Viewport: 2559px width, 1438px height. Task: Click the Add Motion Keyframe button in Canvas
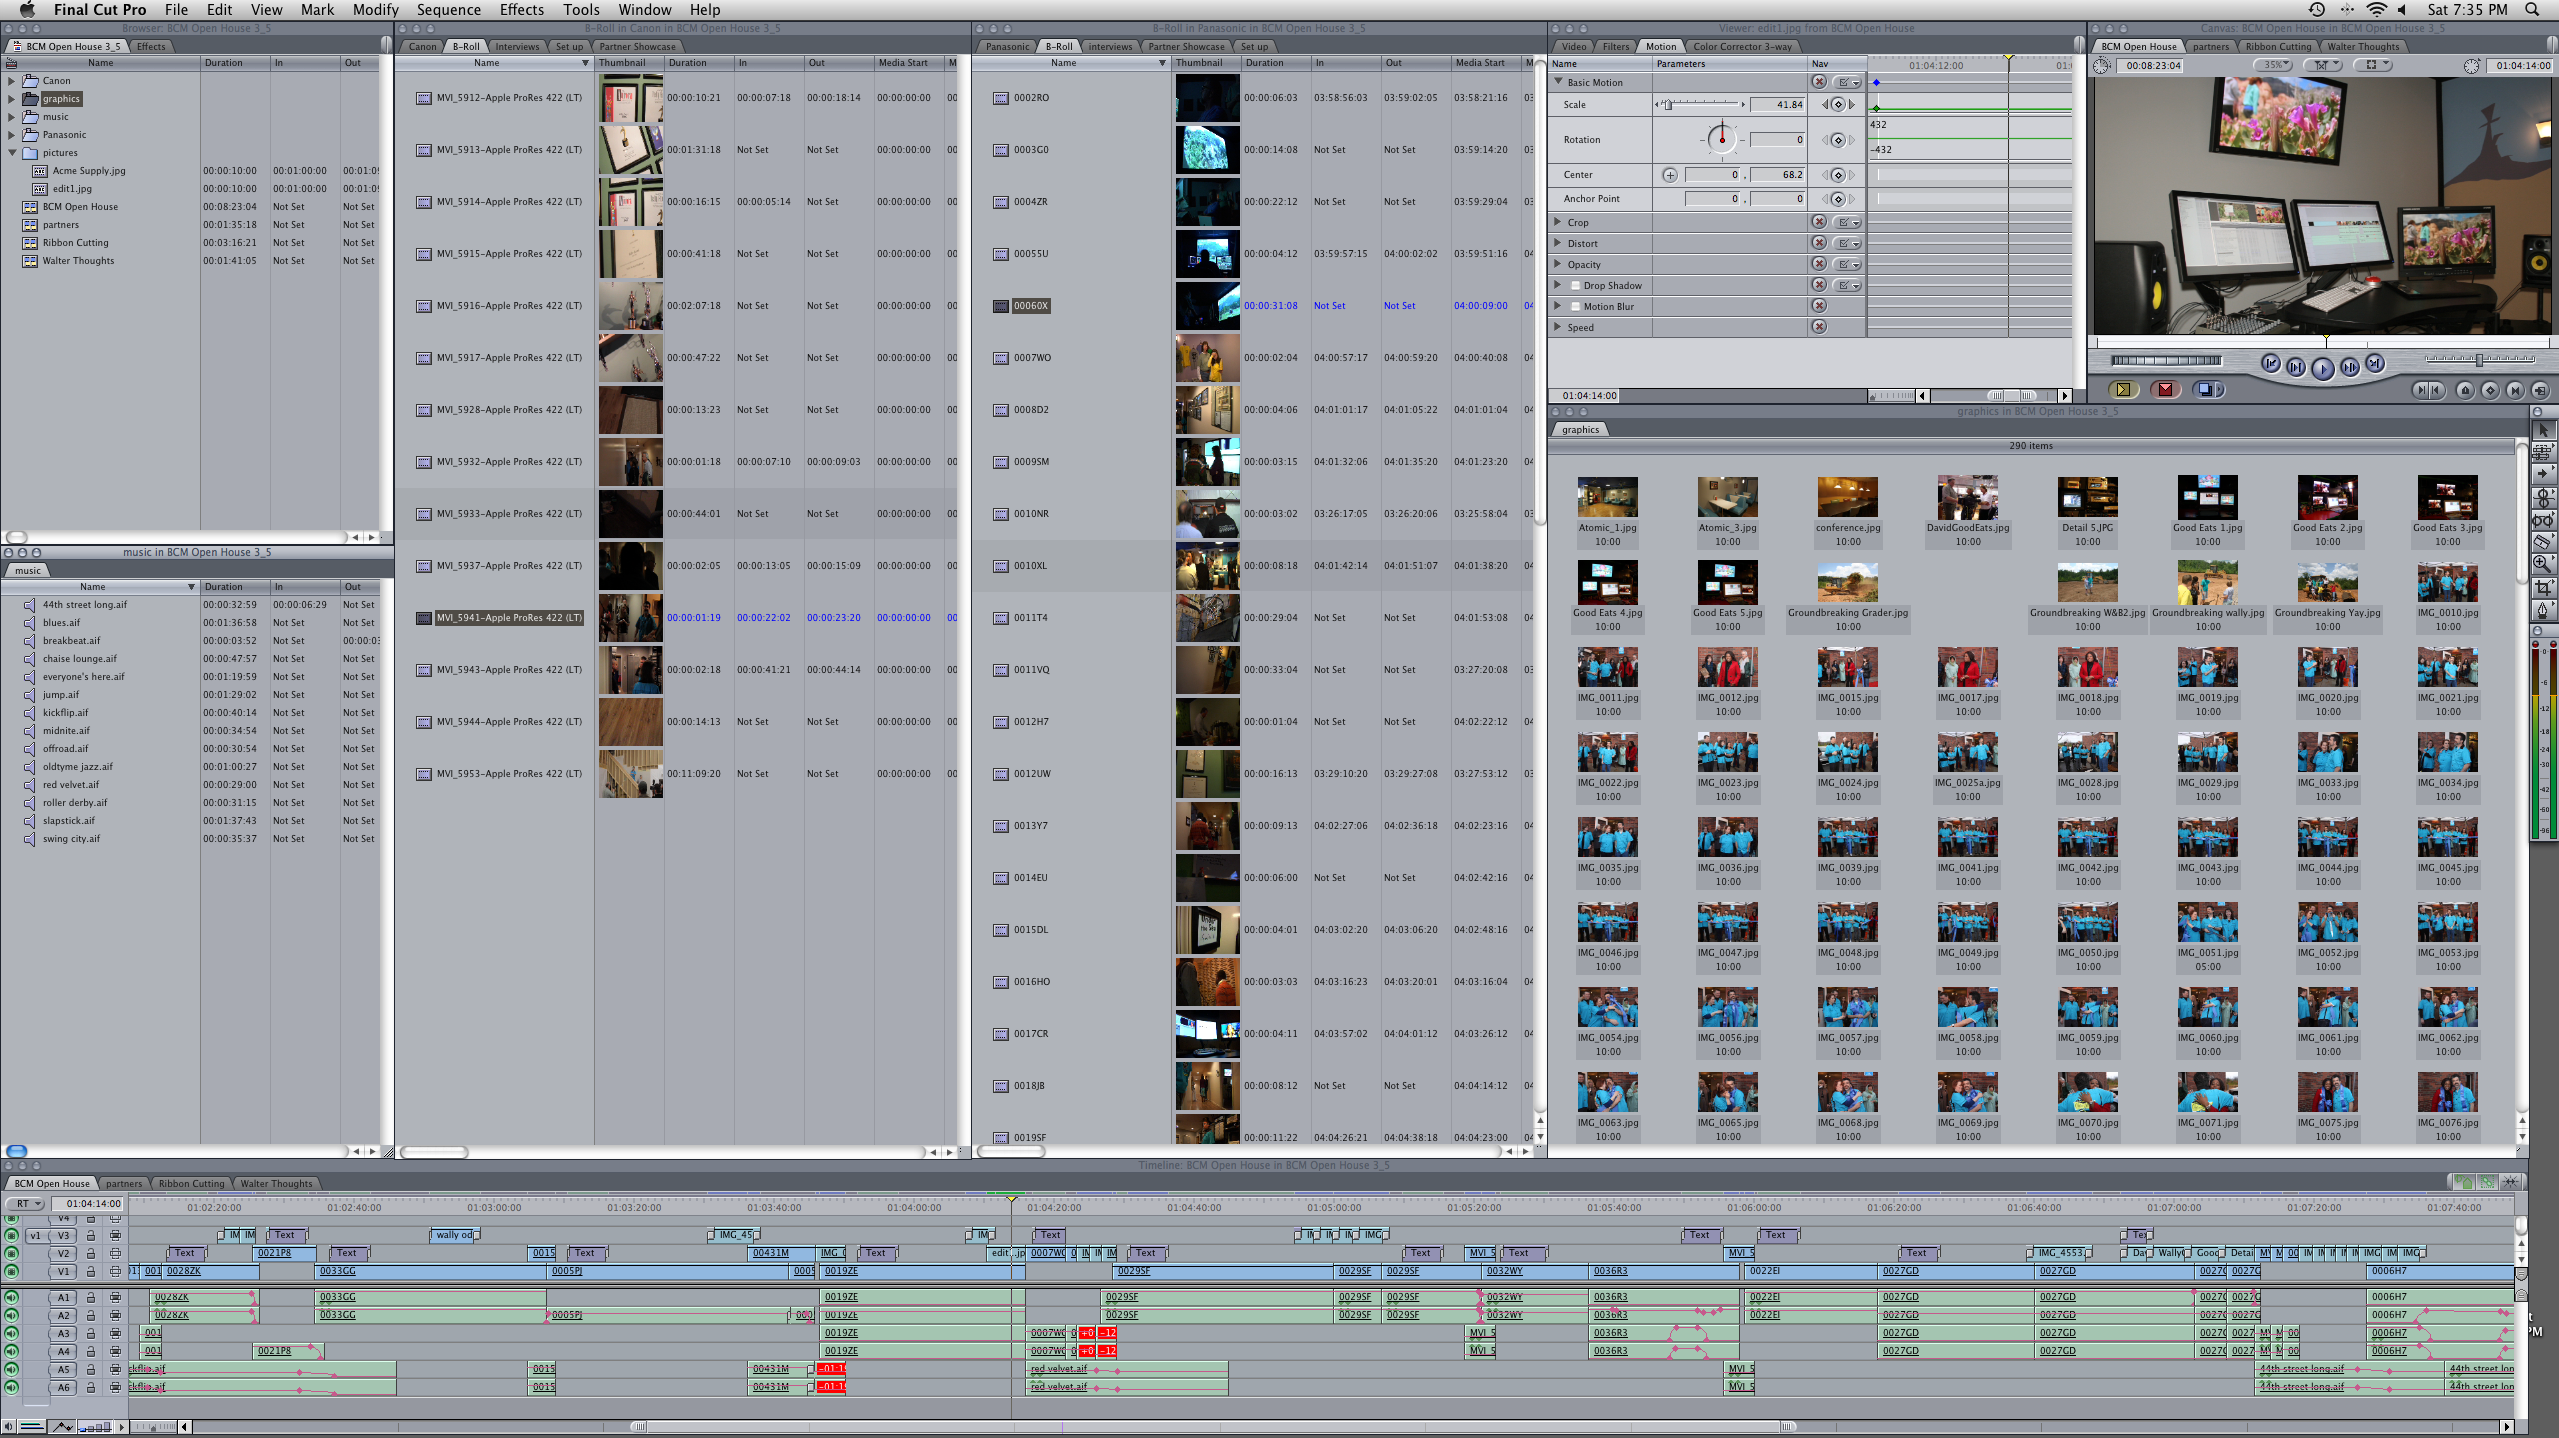2491,390
